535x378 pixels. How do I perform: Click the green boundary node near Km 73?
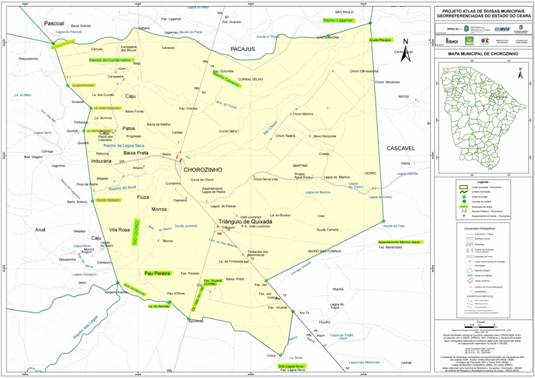point(293,311)
